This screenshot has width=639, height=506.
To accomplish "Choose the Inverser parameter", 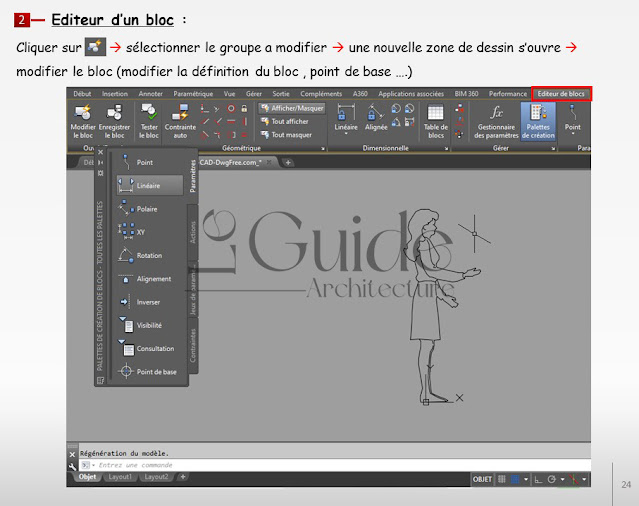I will tap(150, 302).
